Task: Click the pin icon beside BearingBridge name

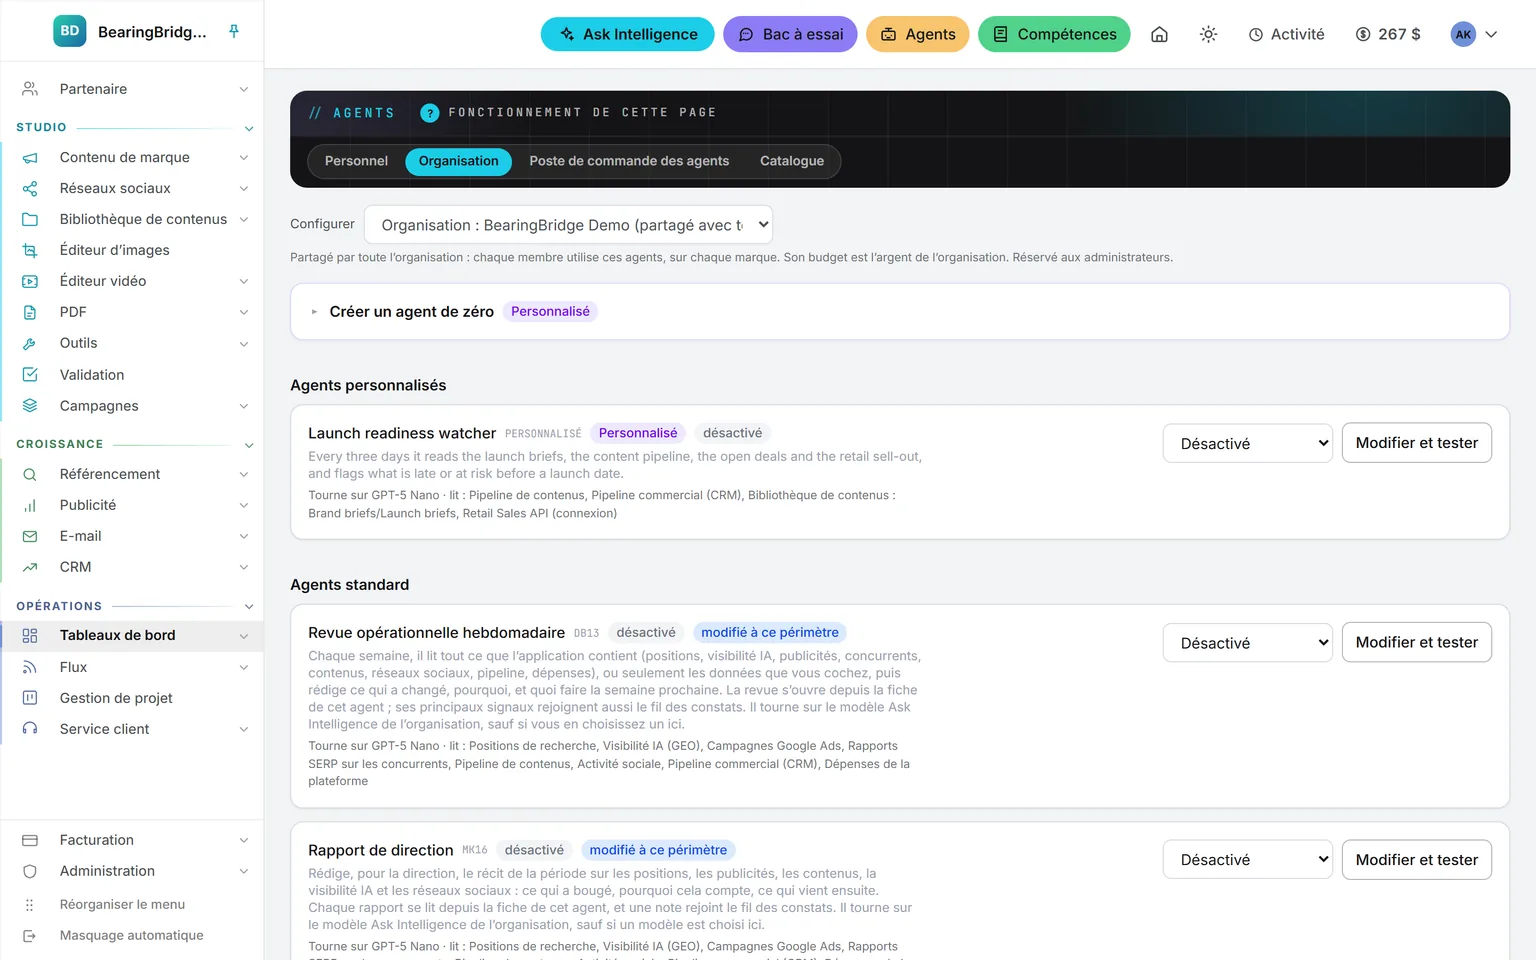Action: (x=234, y=31)
